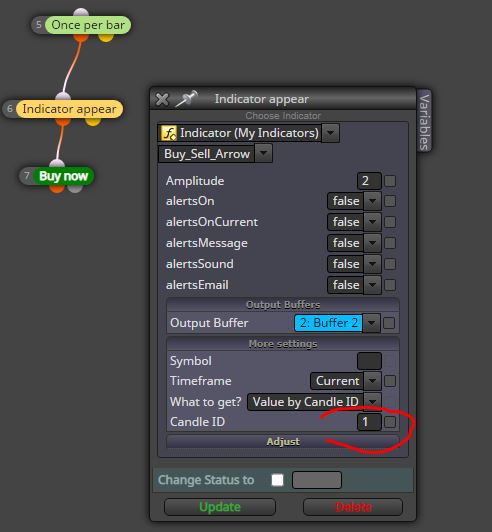The height and width of the screenshot is (532, 492).
Task: Click the input connector above Once per bar
Action: [x=81, y=13]
